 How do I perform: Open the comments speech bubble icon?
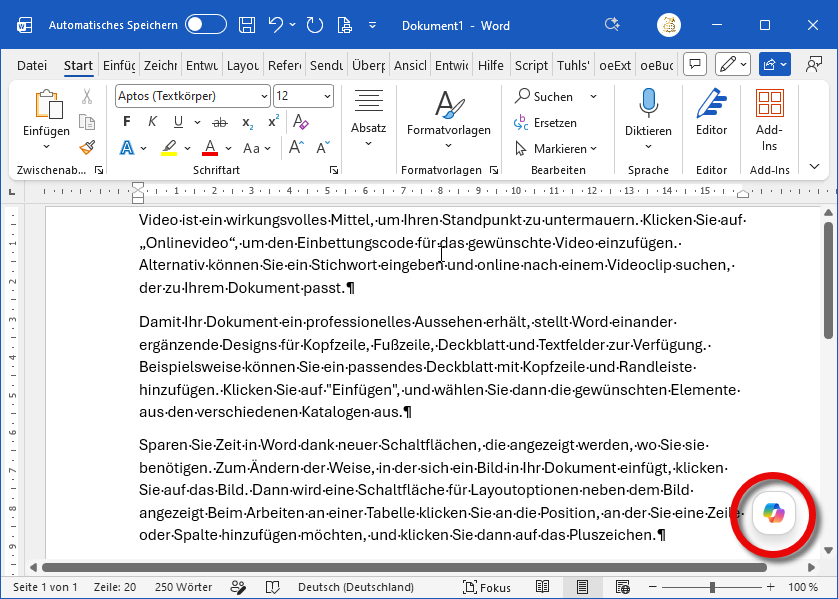(x=693, y=65)
